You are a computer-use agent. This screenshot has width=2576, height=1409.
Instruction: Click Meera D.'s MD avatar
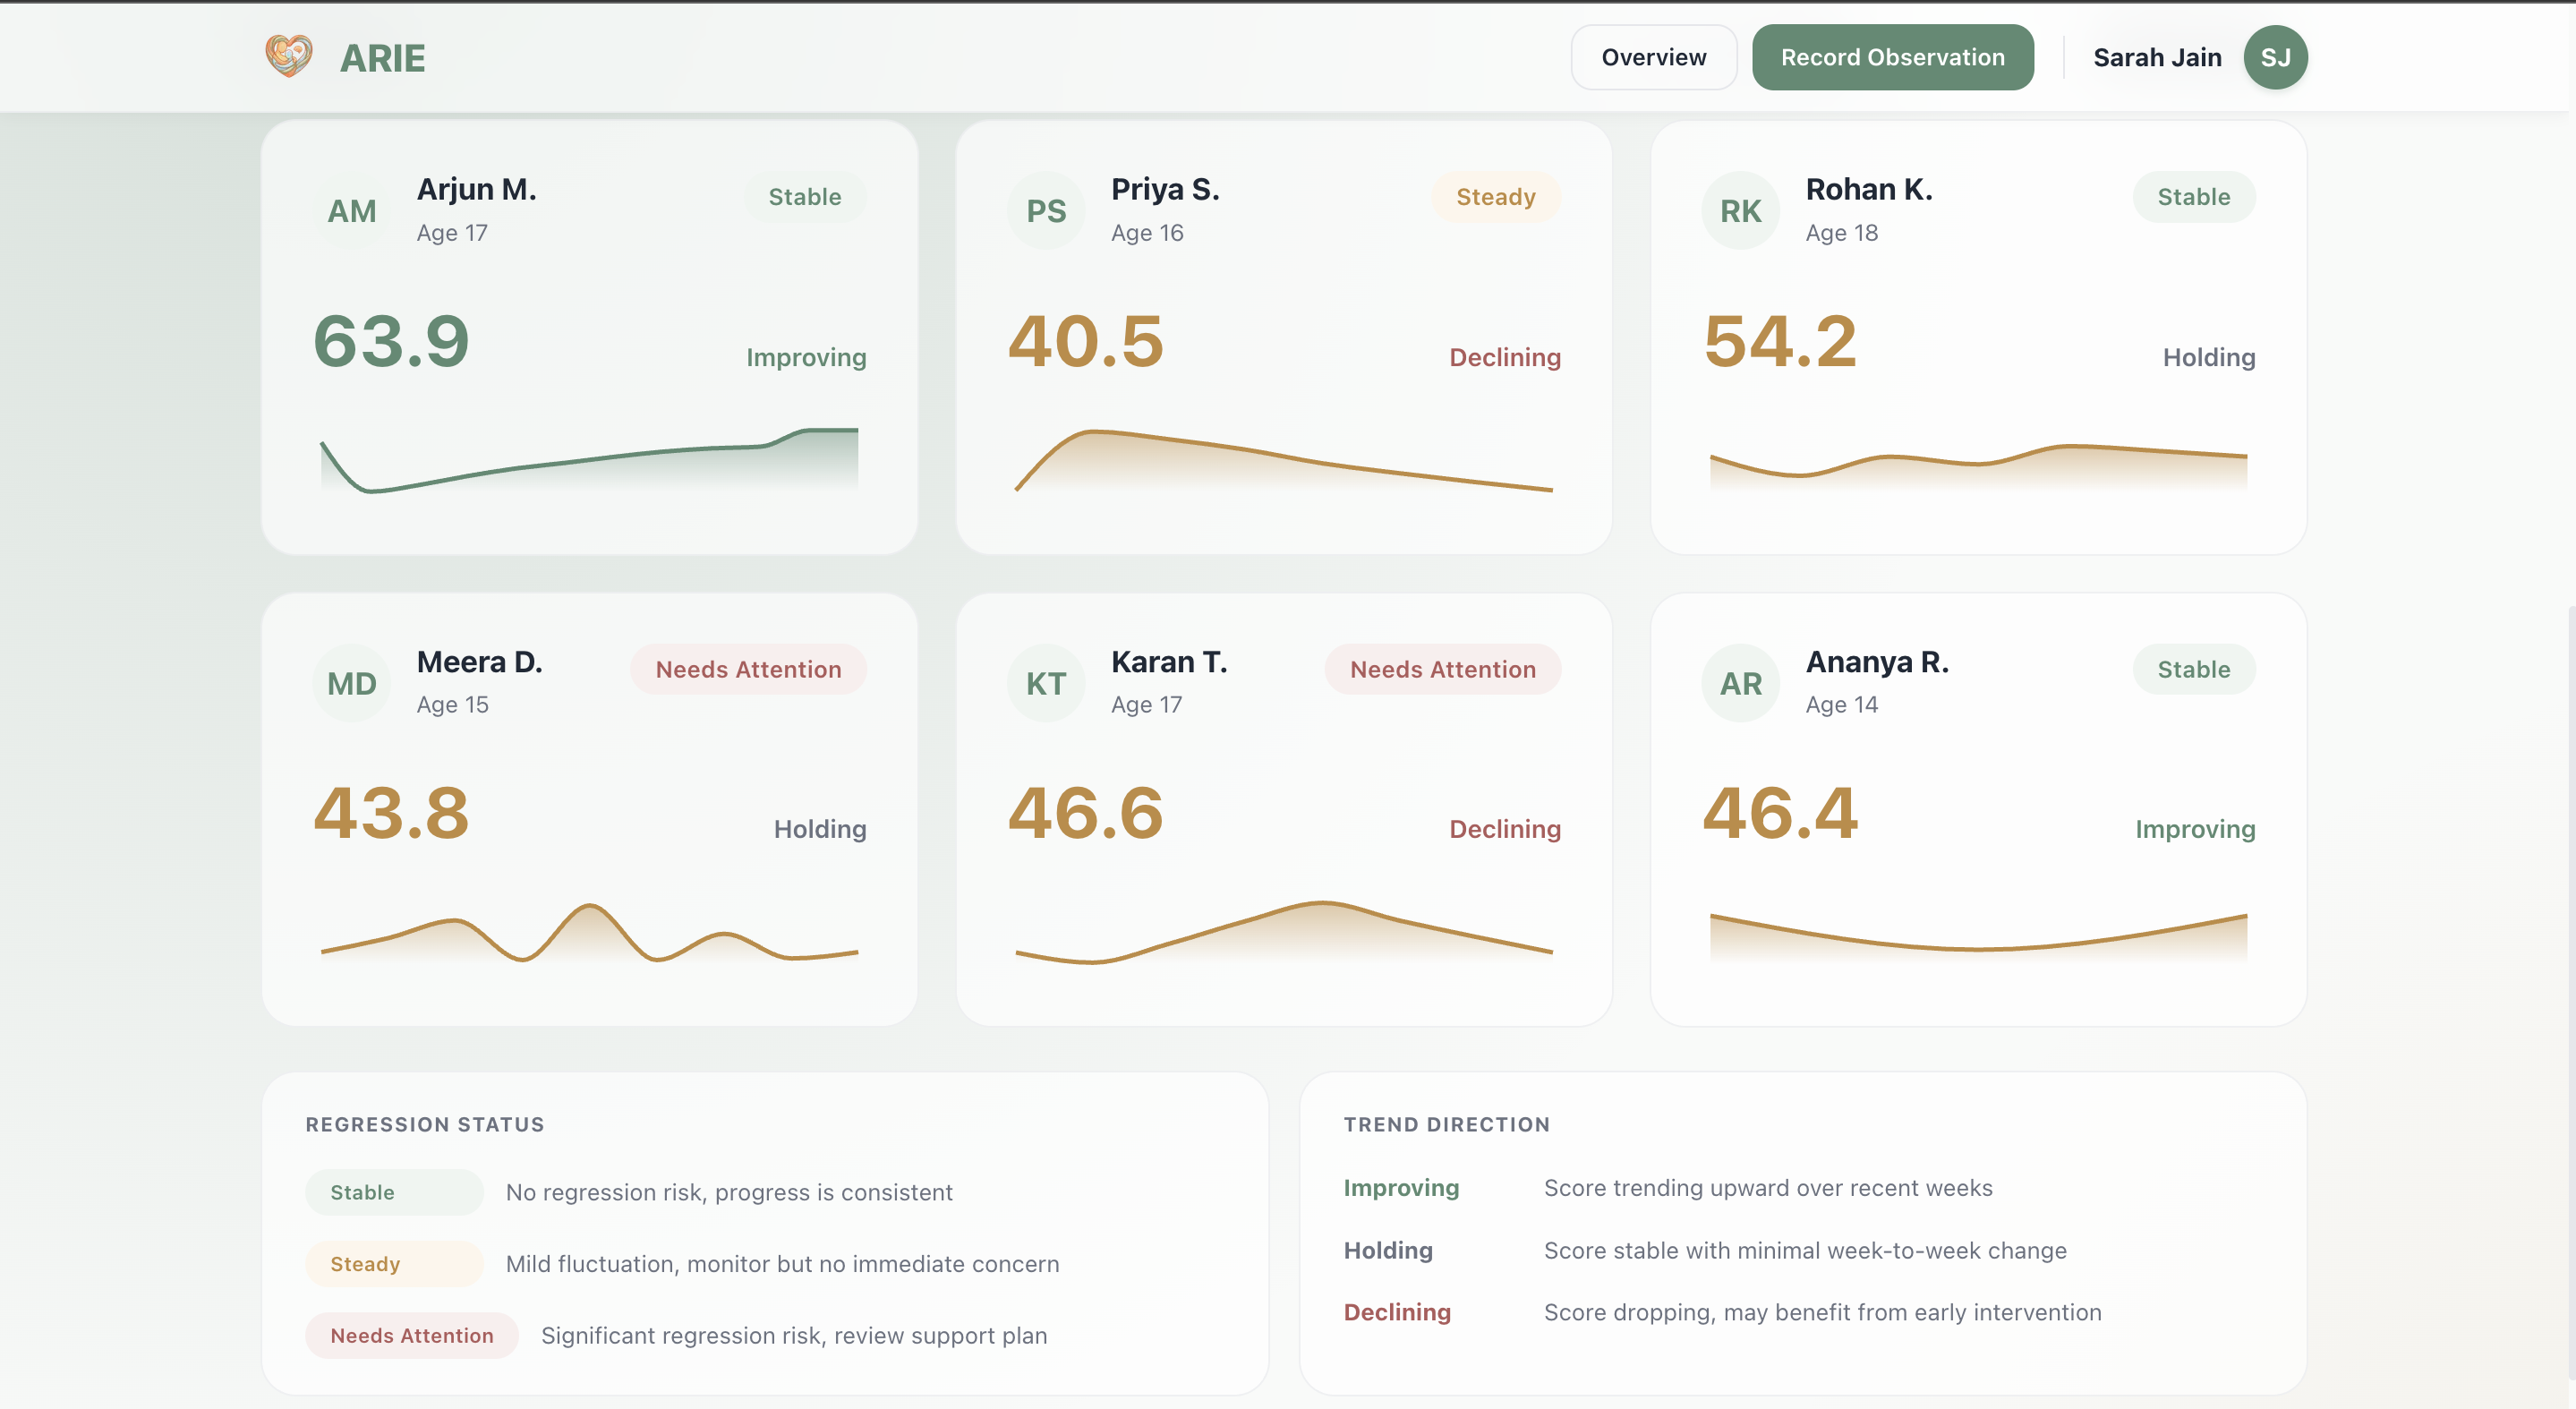[352, 683]
